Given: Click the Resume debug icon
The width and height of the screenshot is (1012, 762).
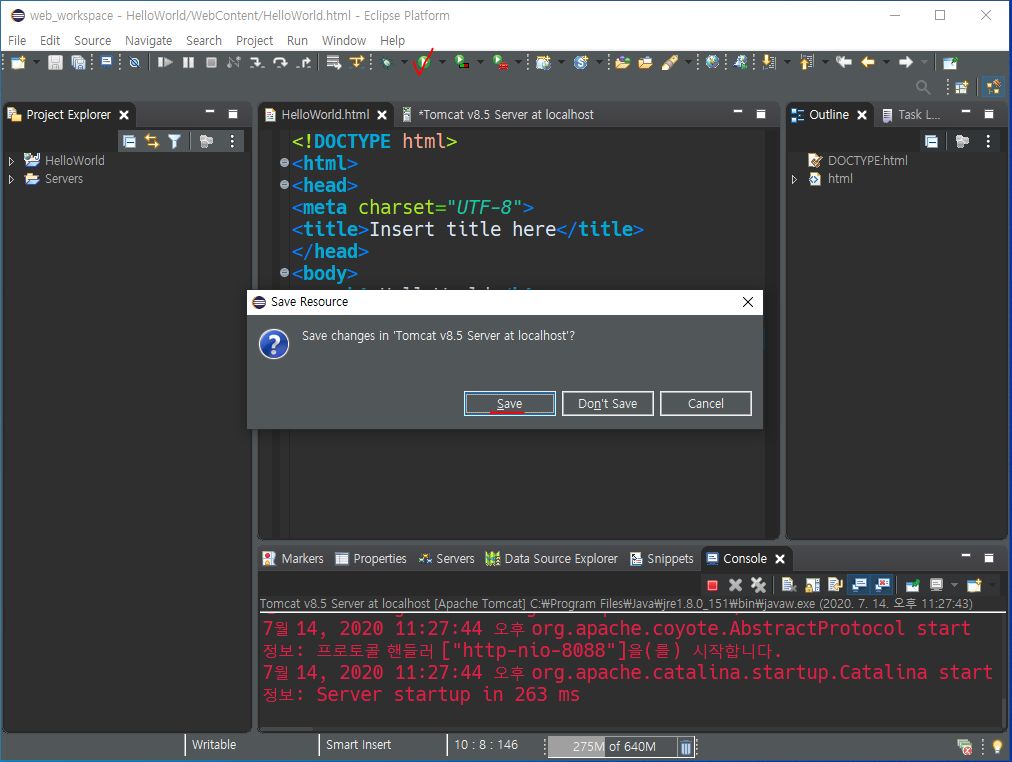Looking at the screenshot, I should (x=165, y=63).
